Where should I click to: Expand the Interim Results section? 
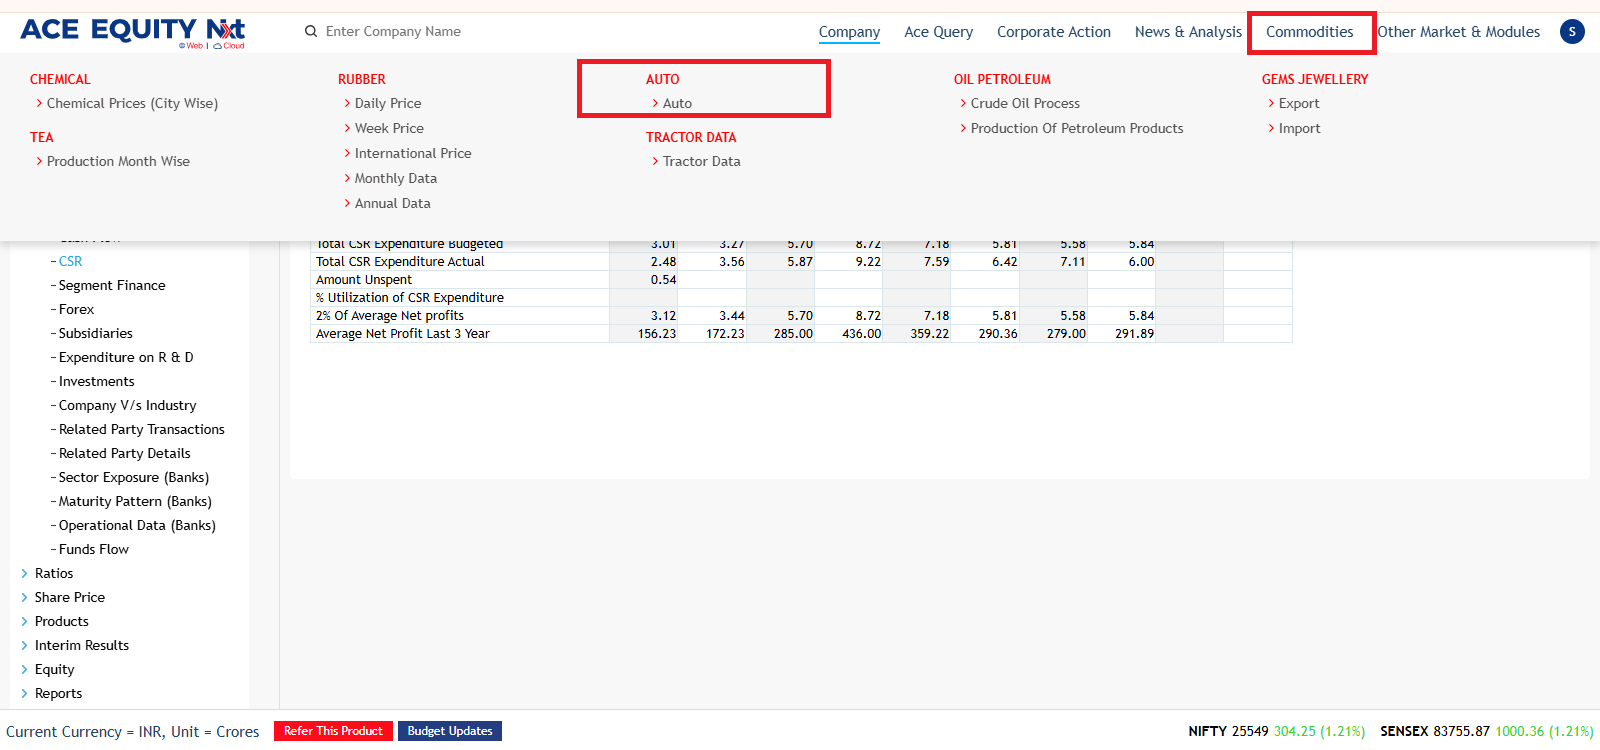pos(81,645)
